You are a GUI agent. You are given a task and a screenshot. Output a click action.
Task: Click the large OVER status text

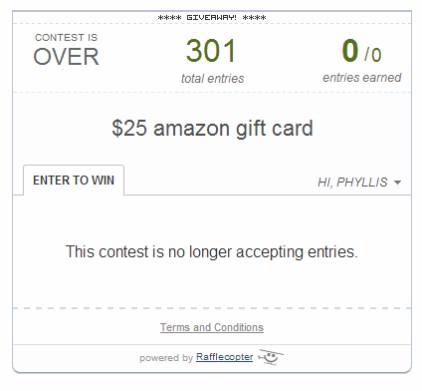(x=66, y=57)
